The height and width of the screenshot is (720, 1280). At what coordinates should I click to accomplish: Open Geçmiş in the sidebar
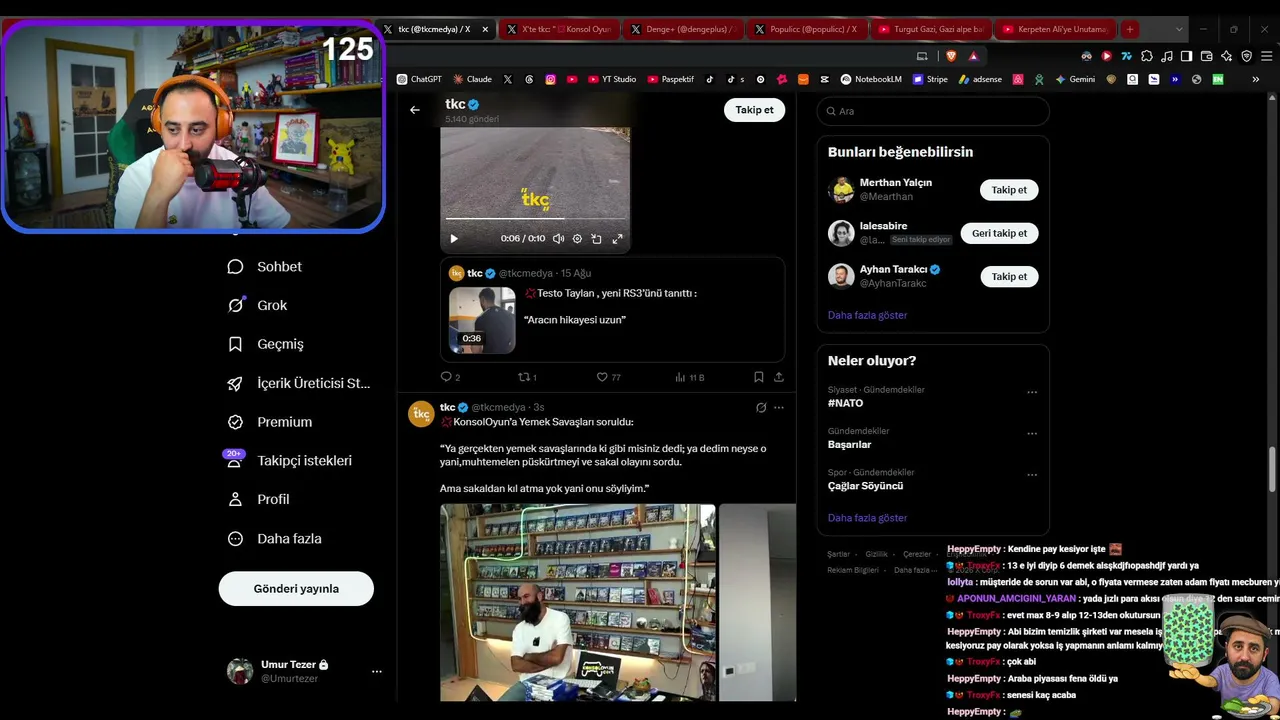tap(266, 344)
